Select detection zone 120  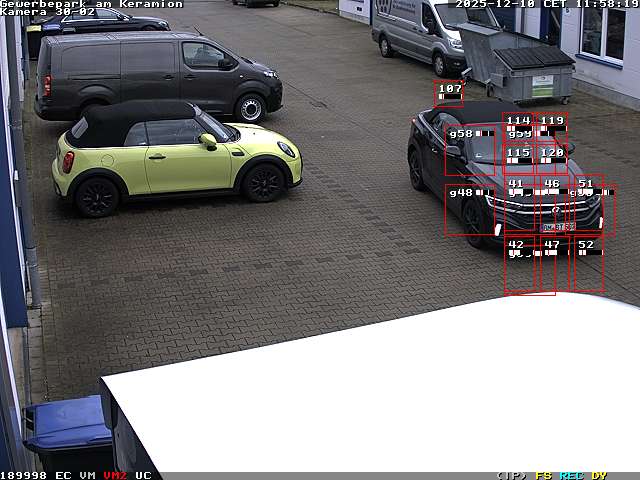[x=552, y=158]
